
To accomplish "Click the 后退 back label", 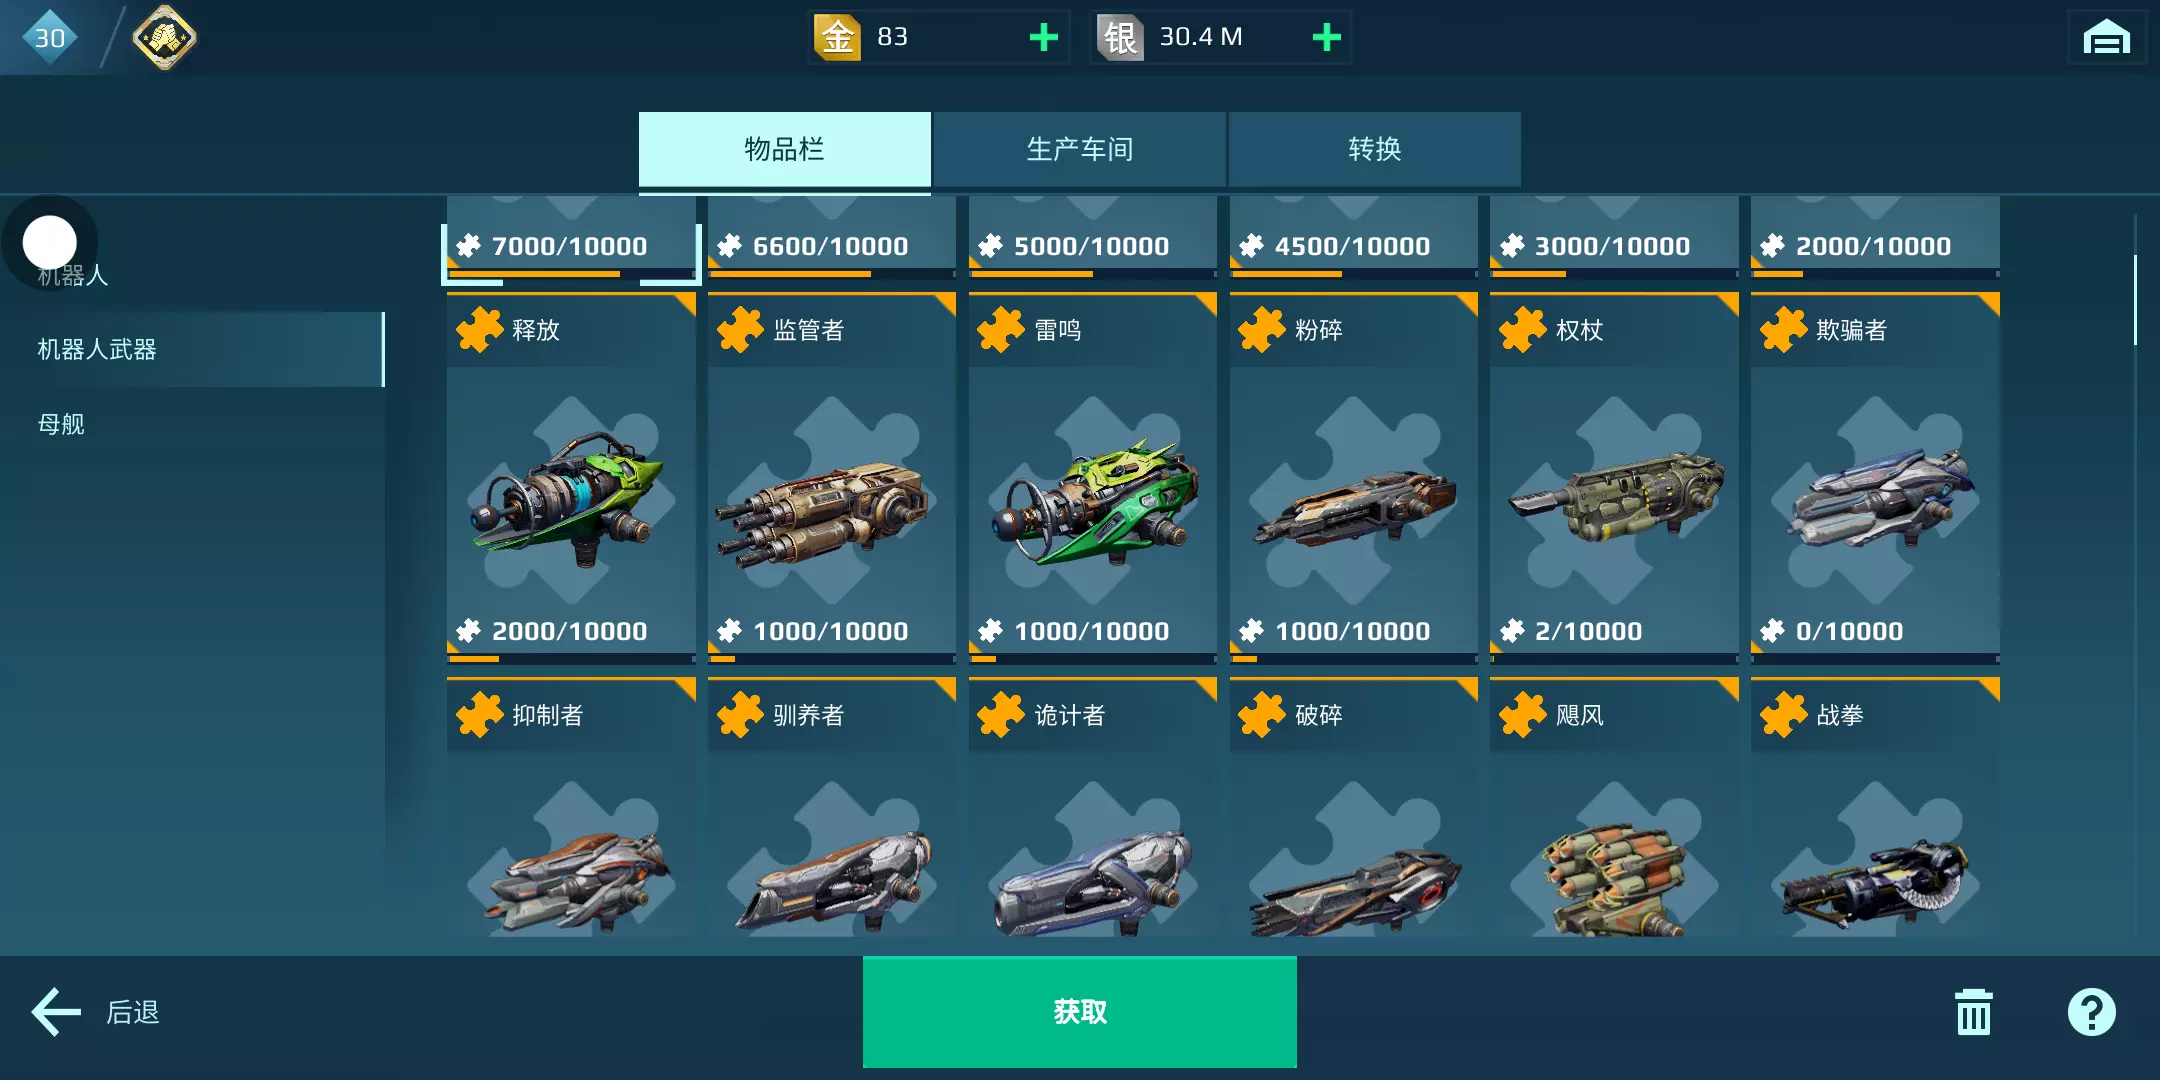I will coord(133,1012).
